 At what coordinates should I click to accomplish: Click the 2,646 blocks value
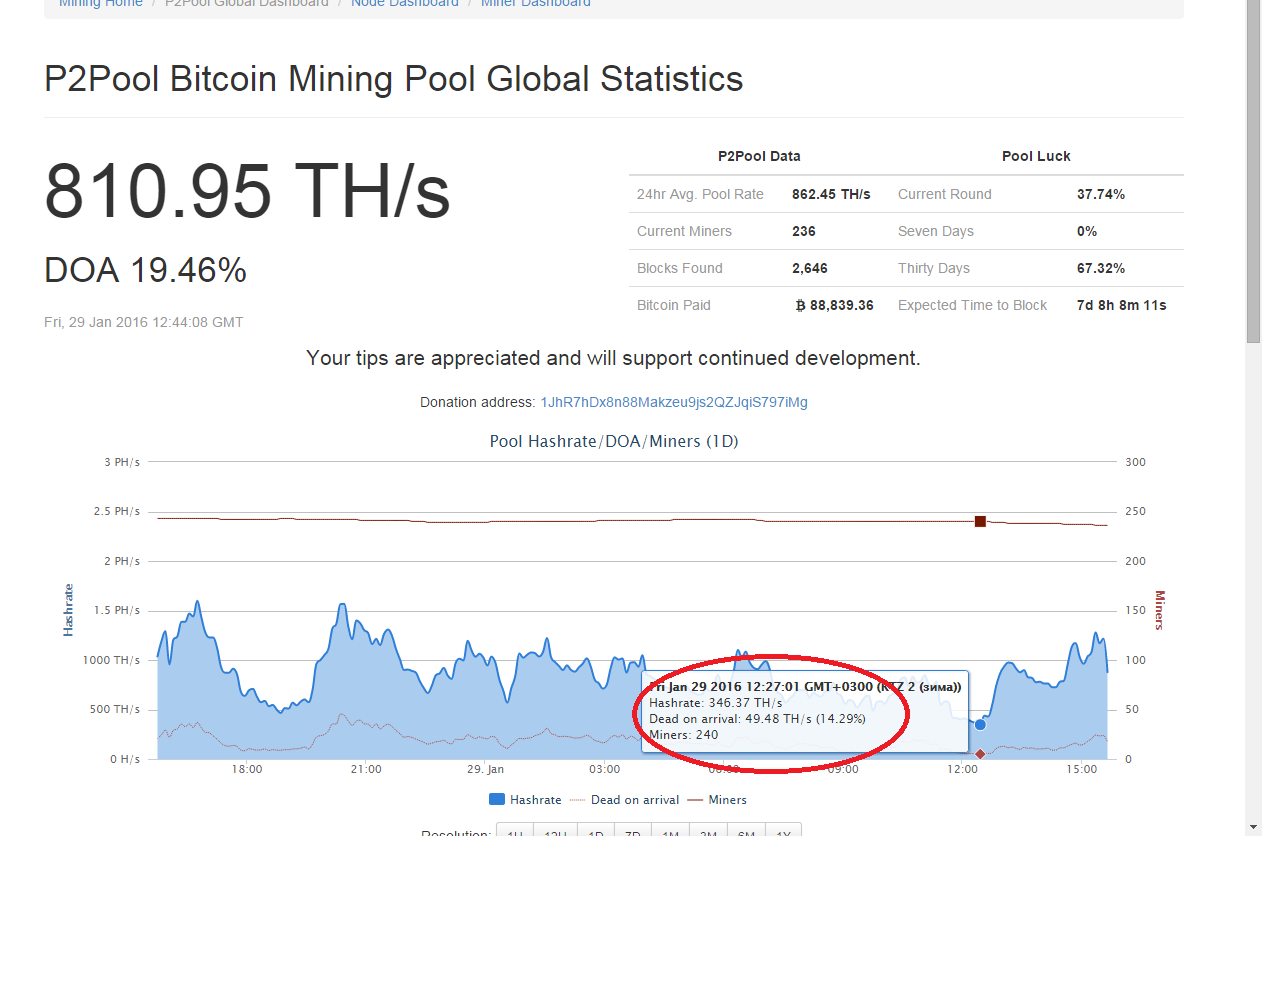click(810, 268)
